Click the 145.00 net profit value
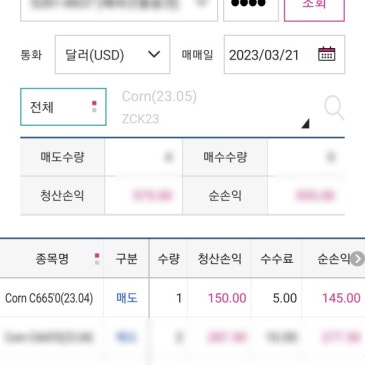Screen dimensions: 365x365 (x=341, y=298)
